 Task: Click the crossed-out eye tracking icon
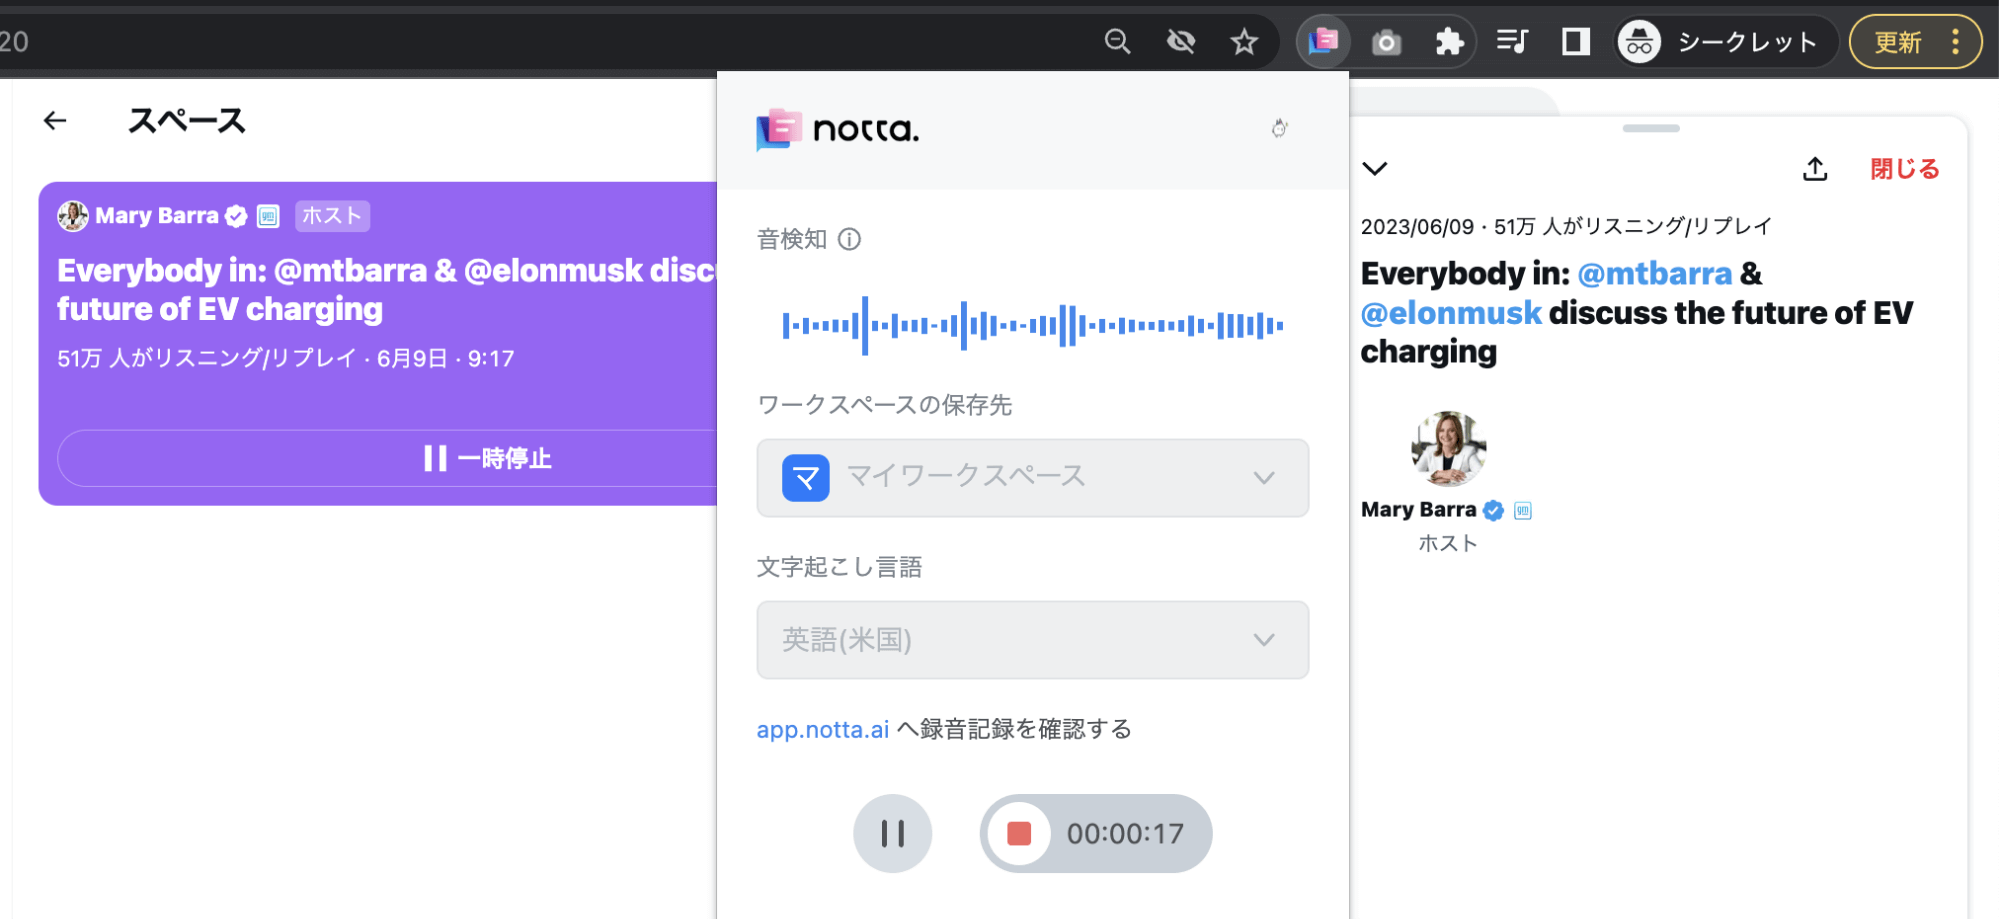point(1181,42)
